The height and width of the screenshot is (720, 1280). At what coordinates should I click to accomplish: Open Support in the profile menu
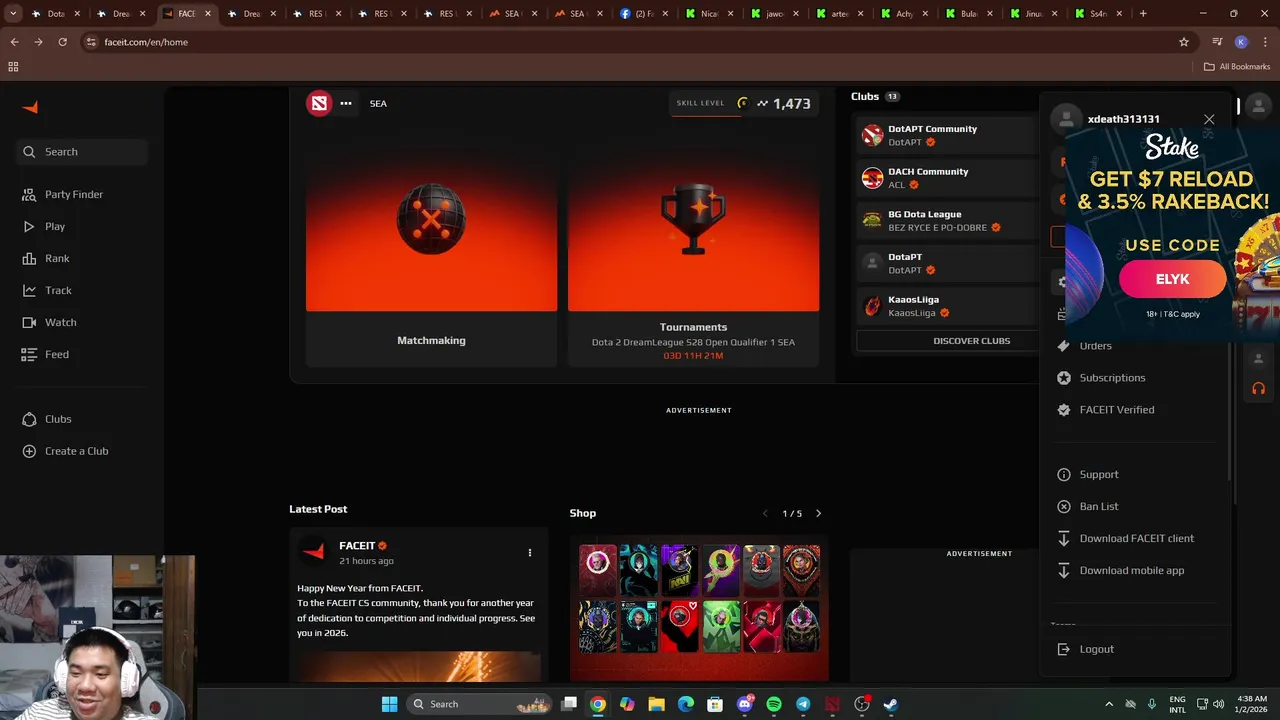(1098, 474)
